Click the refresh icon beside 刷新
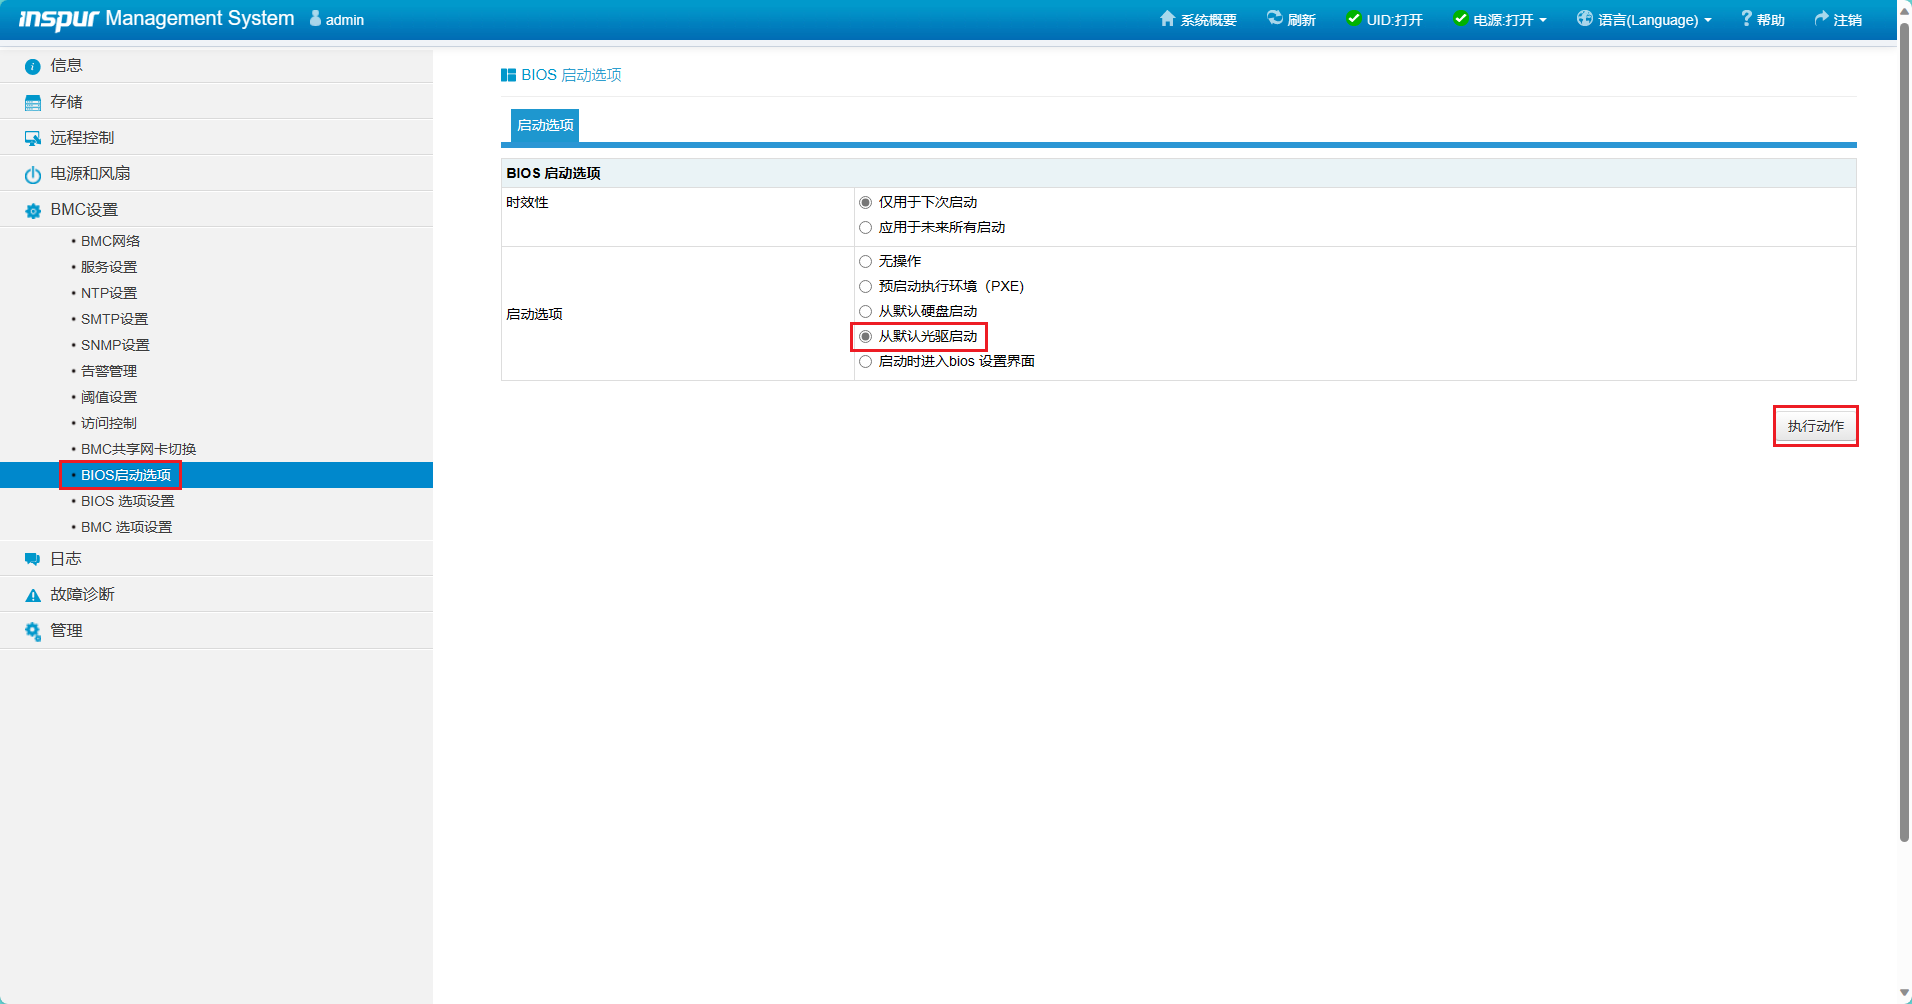This screenshot has height=1004, width=1912. click(1275, 18)
